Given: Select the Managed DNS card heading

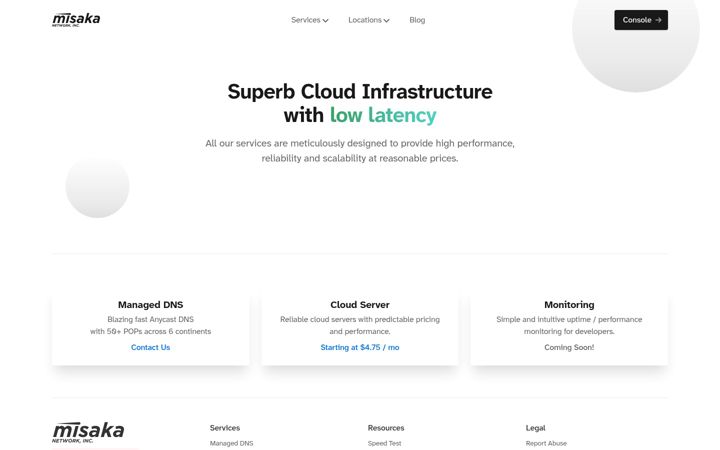Looking at the screenshot, I should point(151,305).
